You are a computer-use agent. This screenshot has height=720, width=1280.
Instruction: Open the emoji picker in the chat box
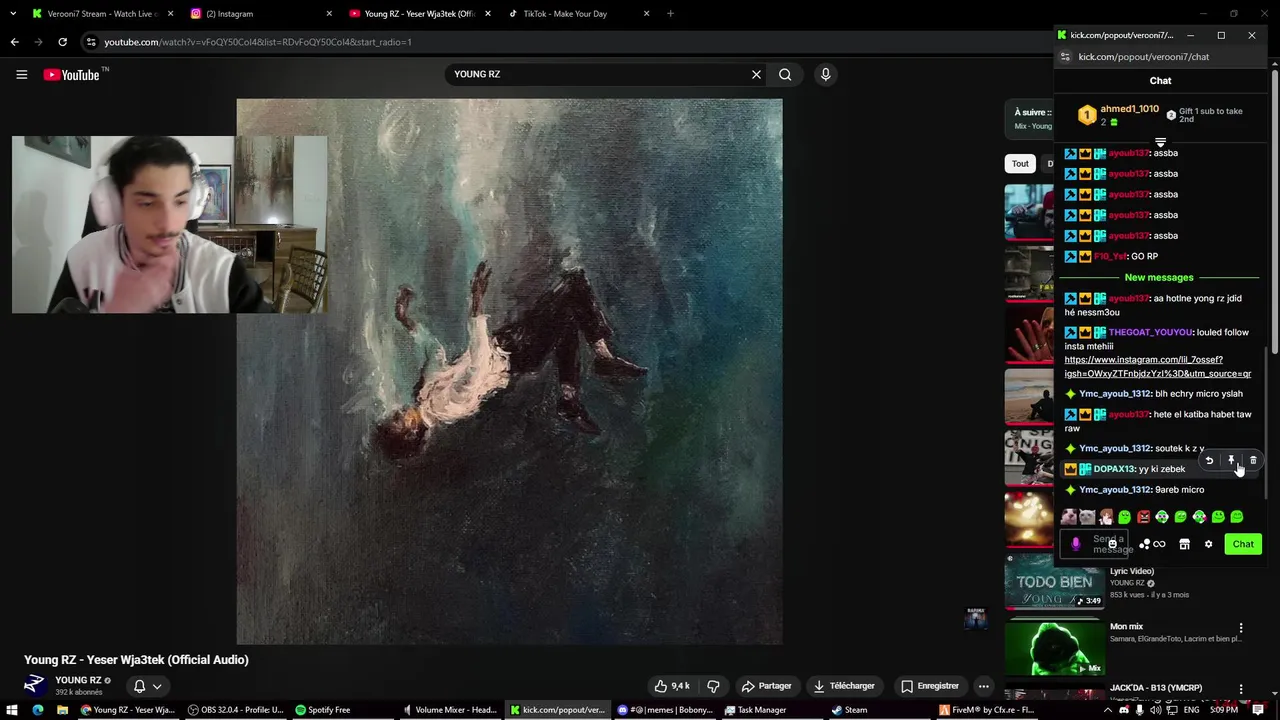[x=1112, y=544]
